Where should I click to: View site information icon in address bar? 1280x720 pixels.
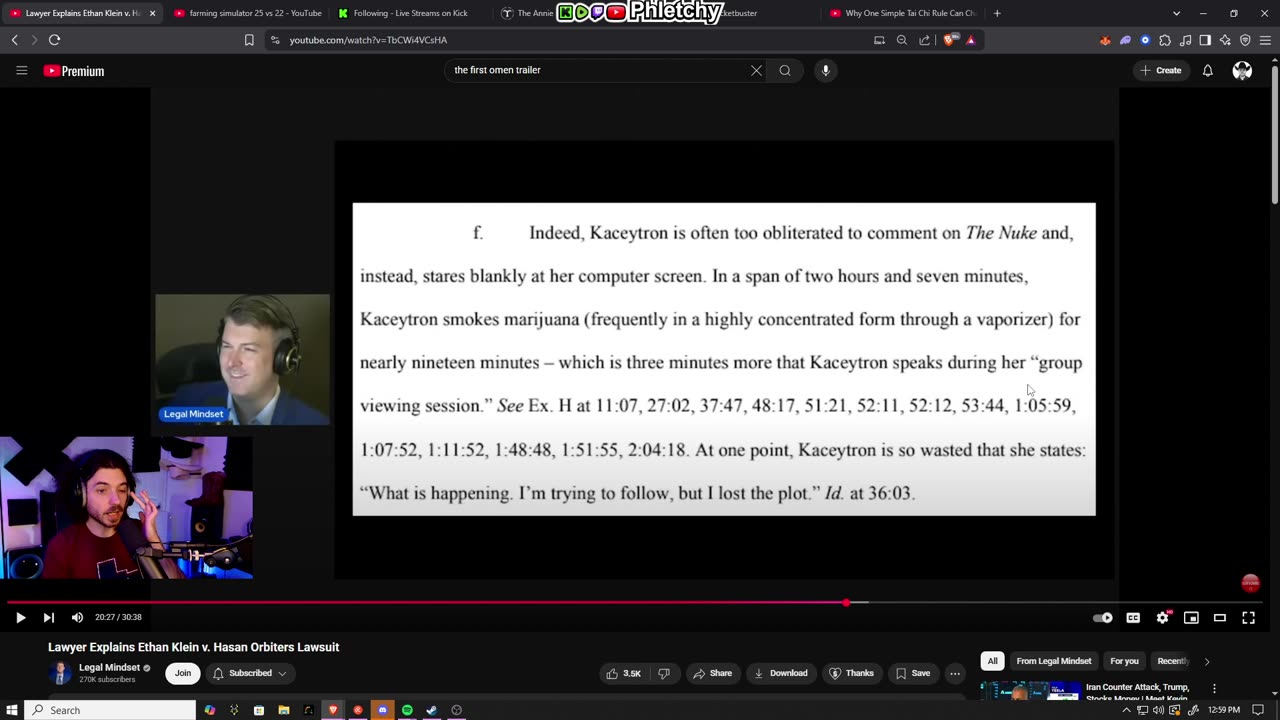(275, 40)
